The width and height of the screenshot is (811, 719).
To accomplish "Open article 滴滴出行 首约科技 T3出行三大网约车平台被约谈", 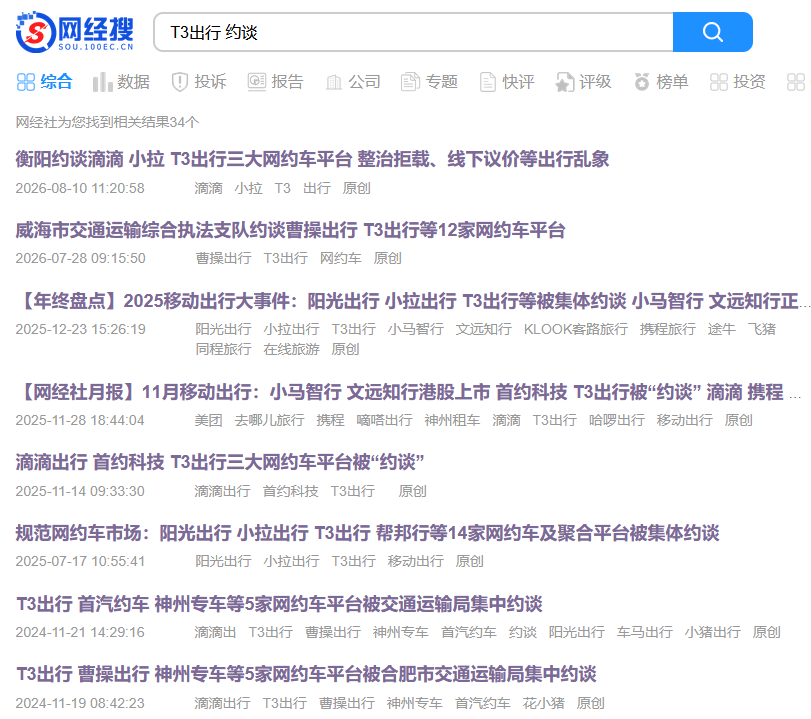I will pyautogui.click(x=220, y=462).
